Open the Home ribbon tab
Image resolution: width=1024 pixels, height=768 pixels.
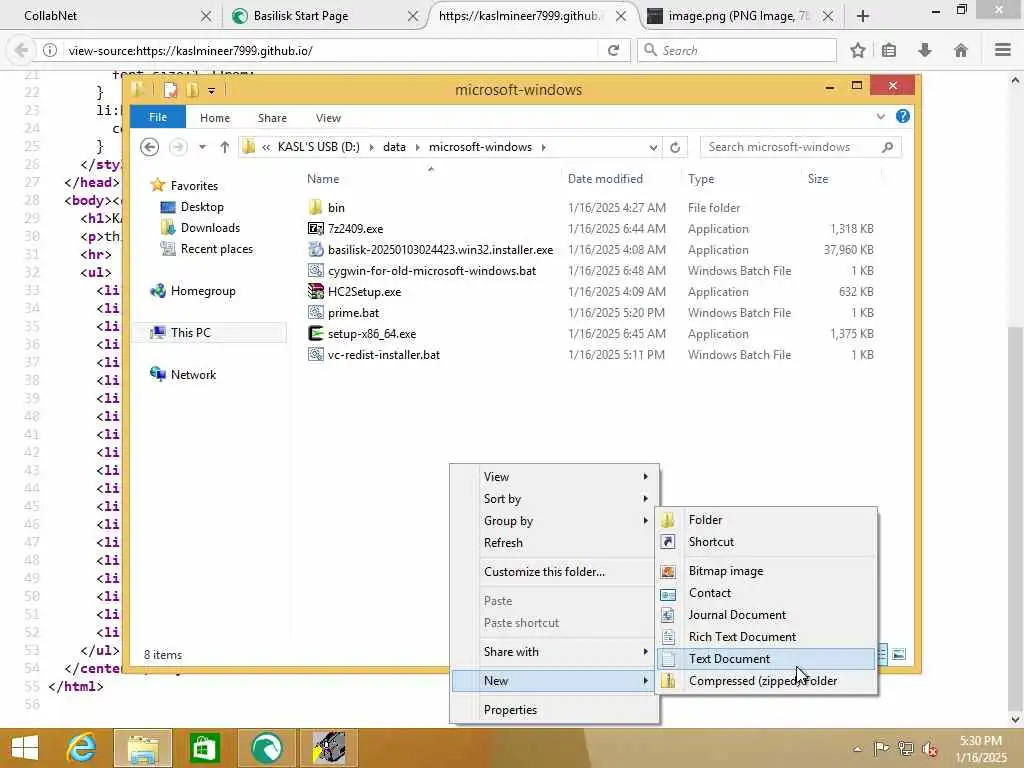click(215, 118)
